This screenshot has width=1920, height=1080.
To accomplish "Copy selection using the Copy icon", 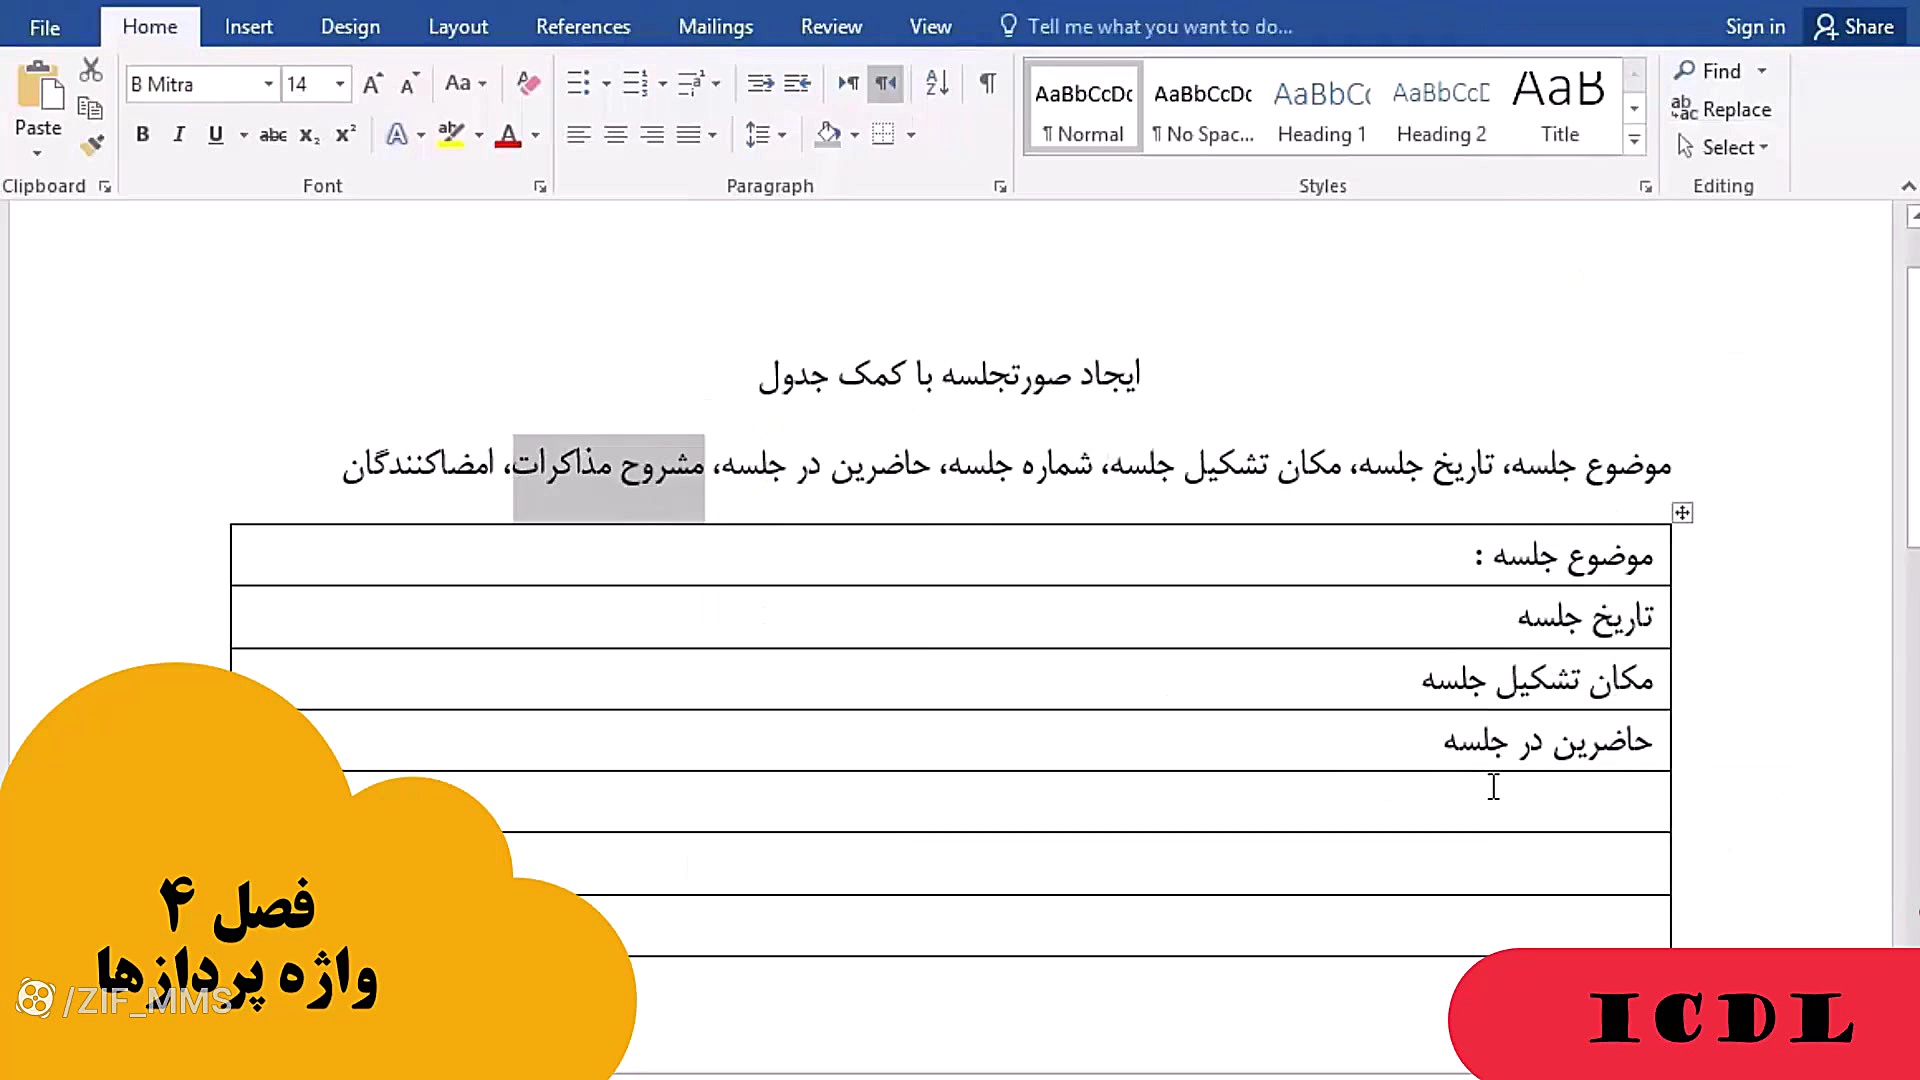I will [x=91, y=108].
